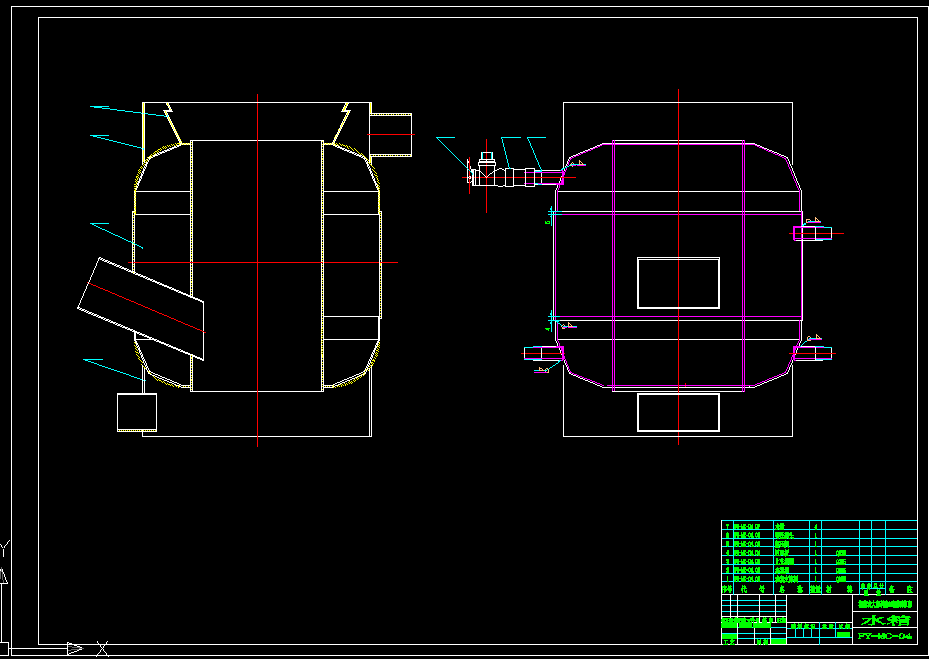
Task: Select the left view's vertical red centerline
Action: (257, 270)
